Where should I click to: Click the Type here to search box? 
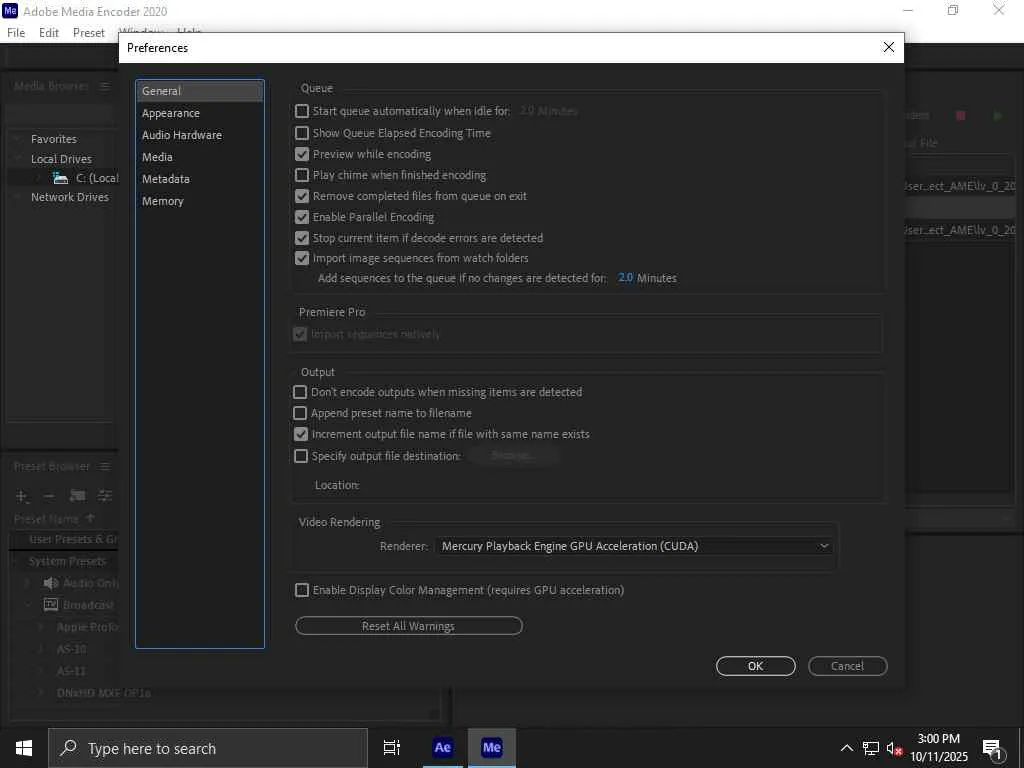coord(208,748)
